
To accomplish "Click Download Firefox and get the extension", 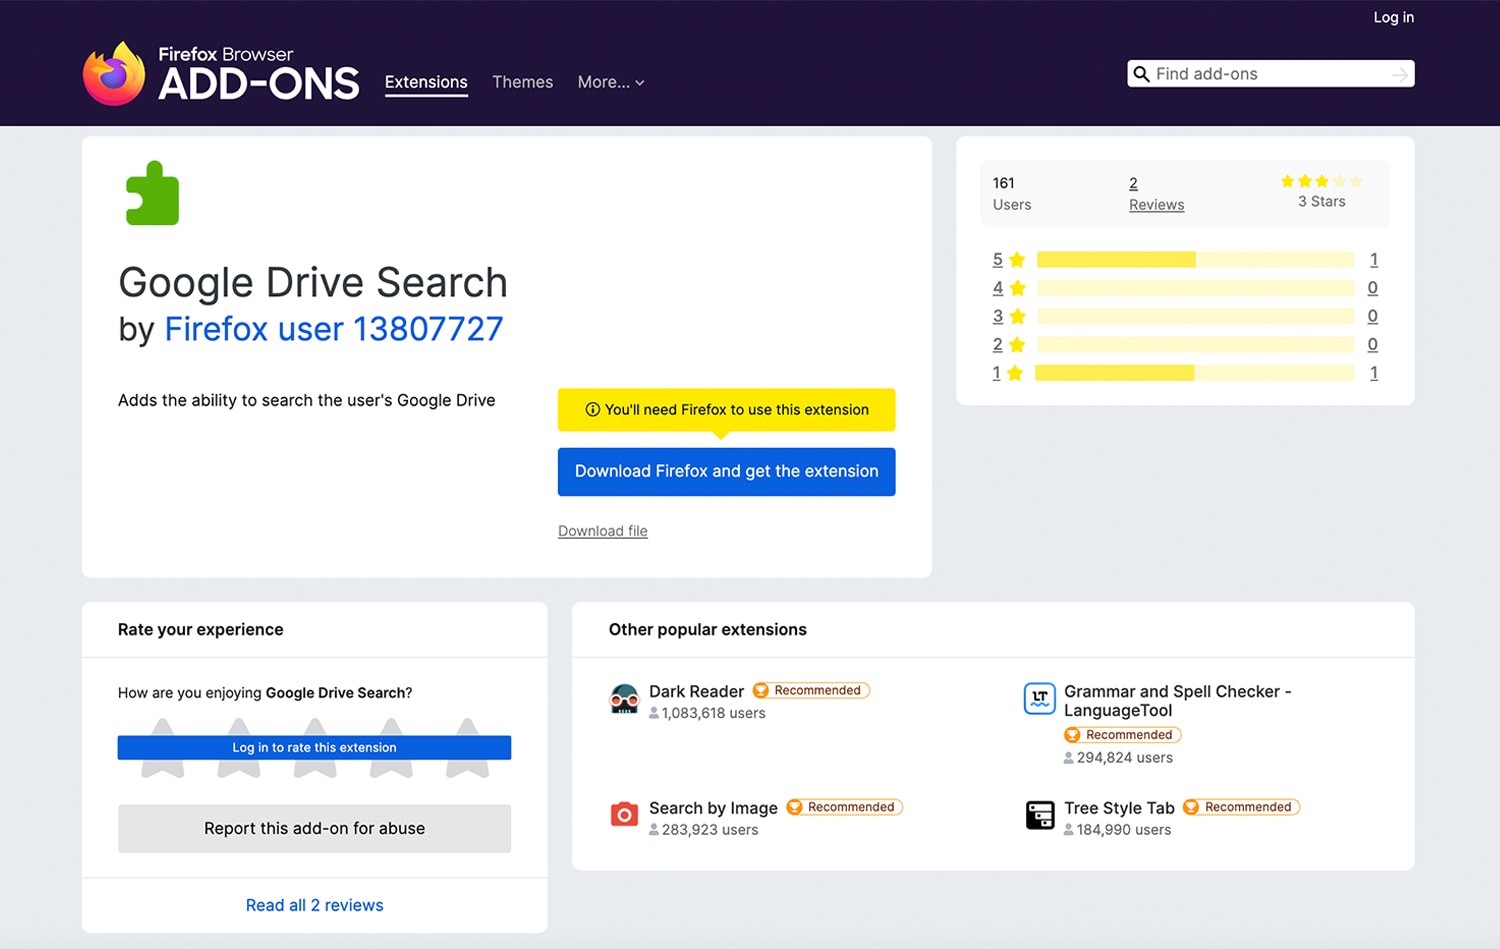I will click(x=726, y=471).
